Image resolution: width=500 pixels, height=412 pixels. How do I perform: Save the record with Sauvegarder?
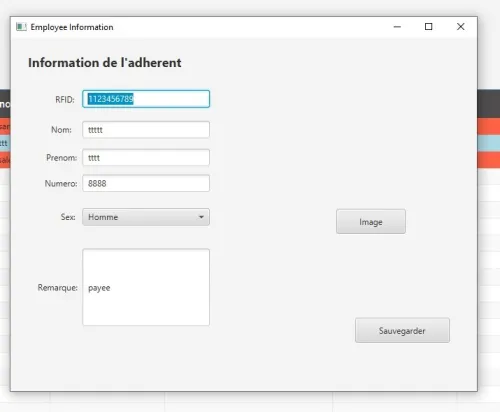402,330
